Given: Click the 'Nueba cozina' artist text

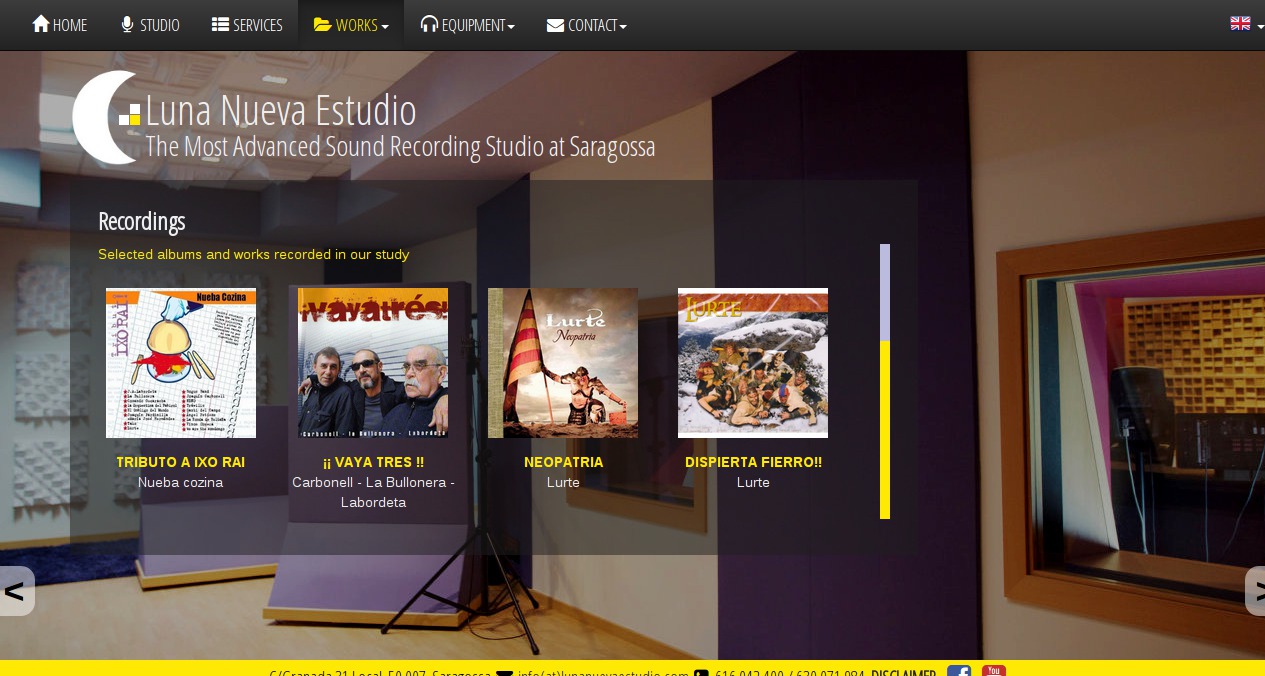Looking at the screenshot, I should pyautogui.click(x=181, y=482).
